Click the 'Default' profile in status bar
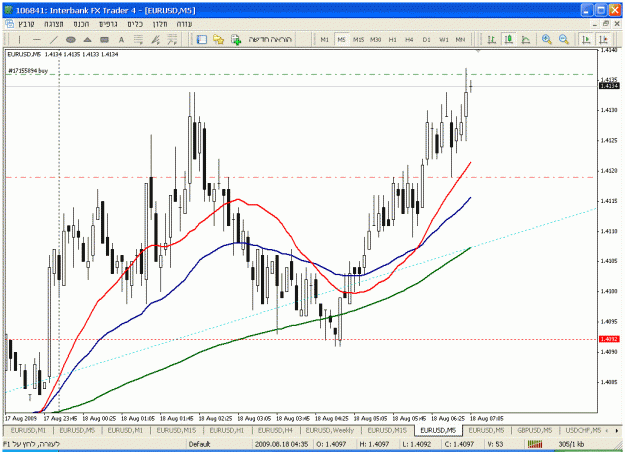Image resolution: width=625 pixels, height=452 pixels. (199, 444)
